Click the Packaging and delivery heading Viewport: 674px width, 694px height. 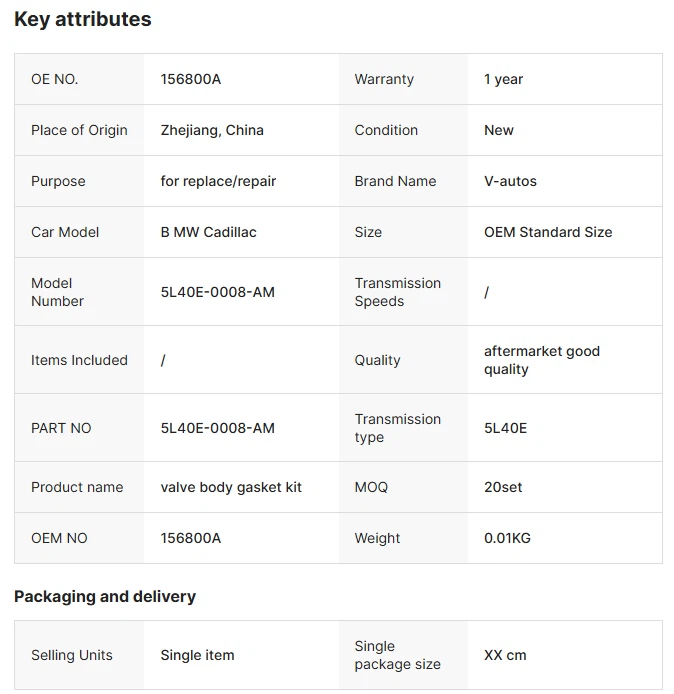point(105,596)
